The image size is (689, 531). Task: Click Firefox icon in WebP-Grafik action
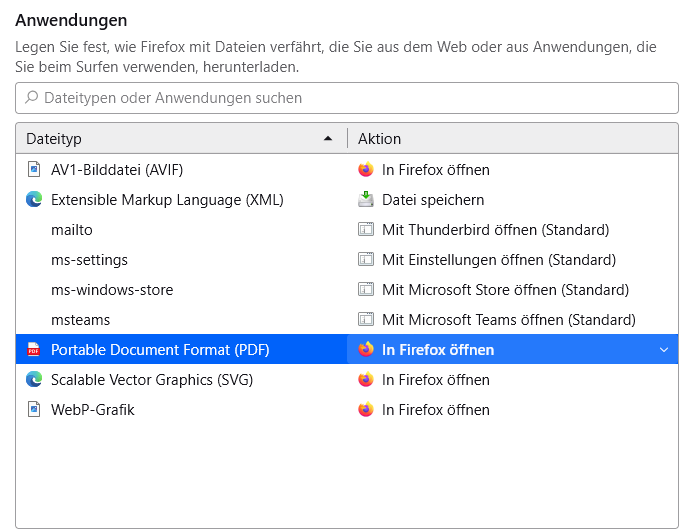[365, 410]
